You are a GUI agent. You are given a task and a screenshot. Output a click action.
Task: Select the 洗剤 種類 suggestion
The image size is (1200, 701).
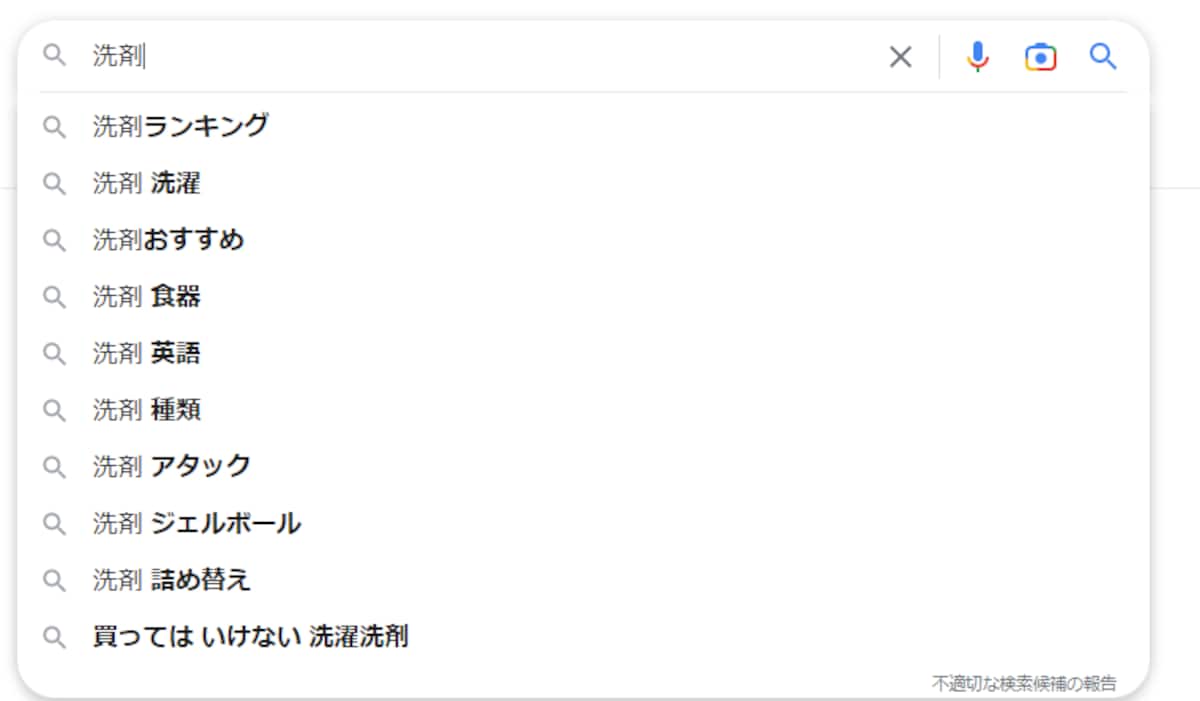[583, 410]
